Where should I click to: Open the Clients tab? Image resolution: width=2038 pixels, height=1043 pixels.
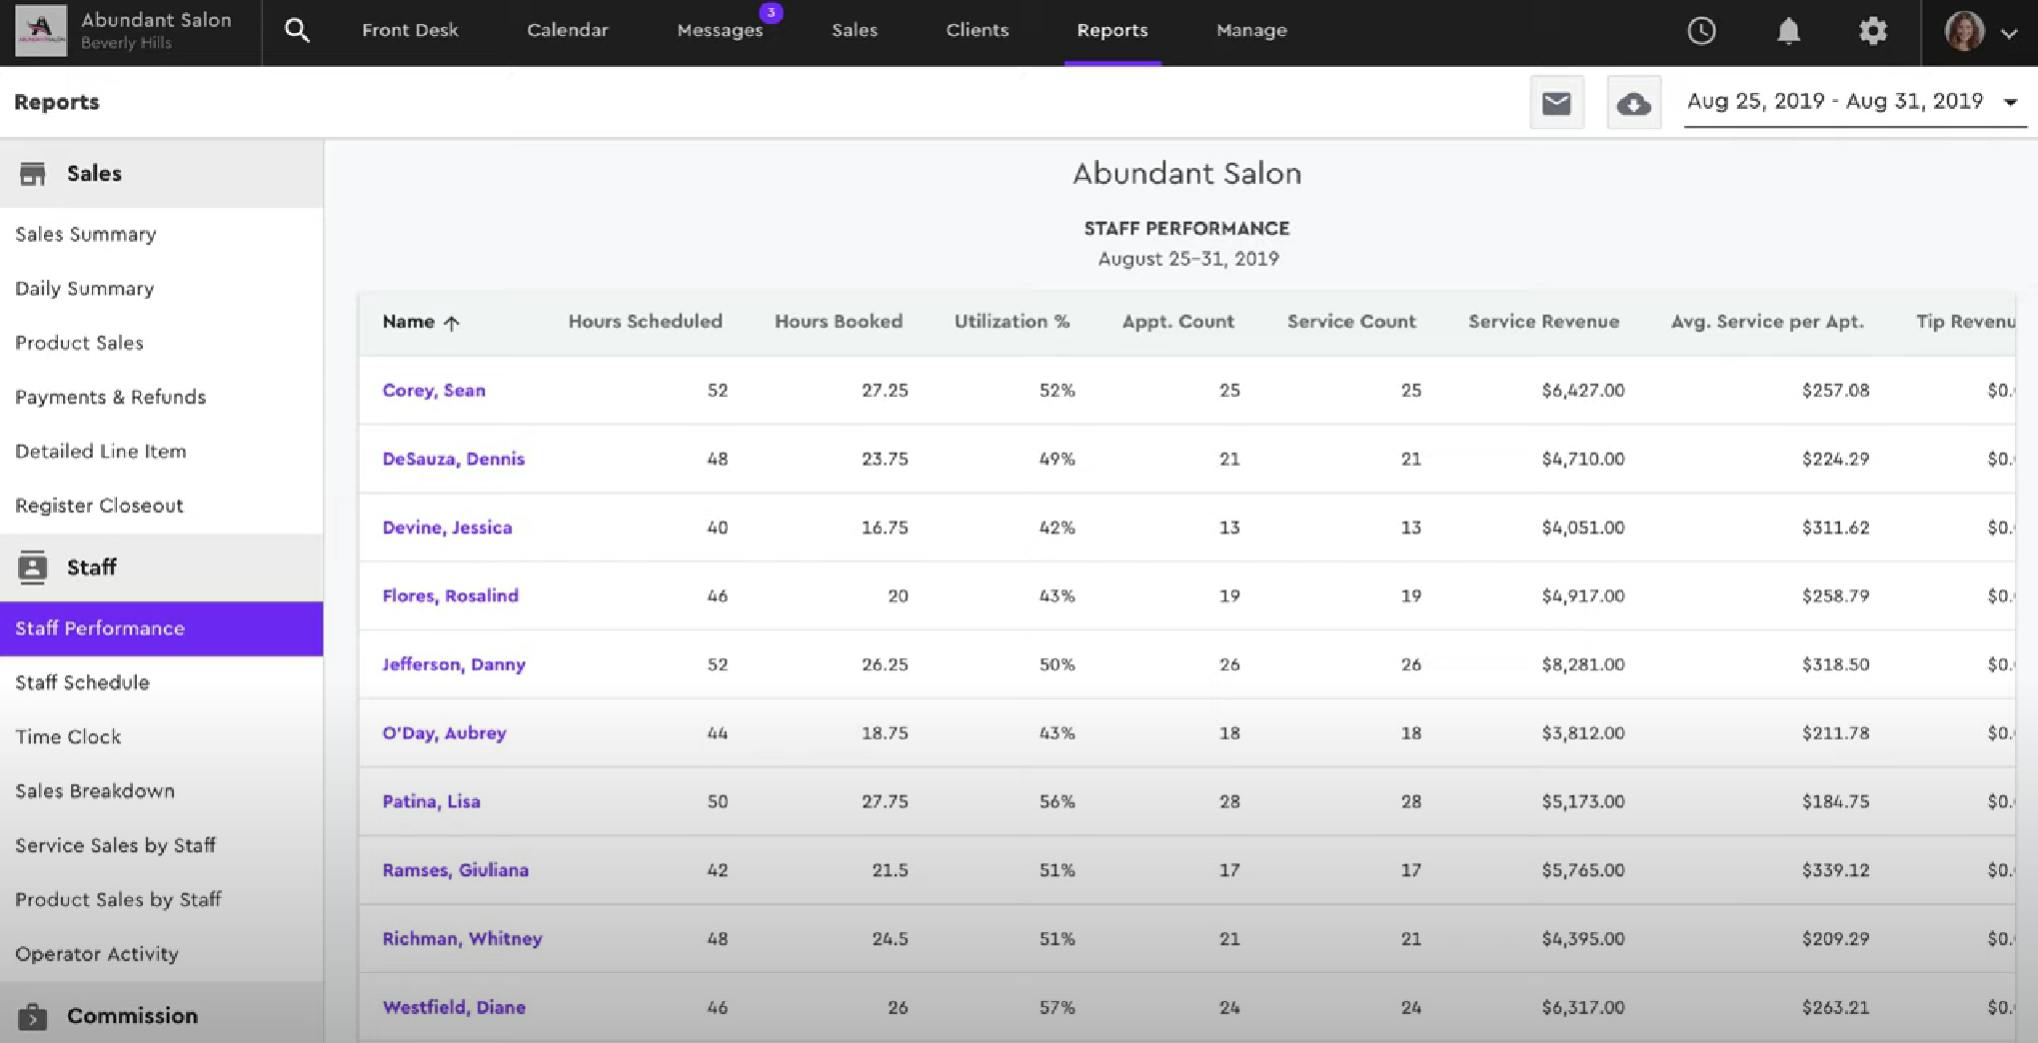(977, 30)
